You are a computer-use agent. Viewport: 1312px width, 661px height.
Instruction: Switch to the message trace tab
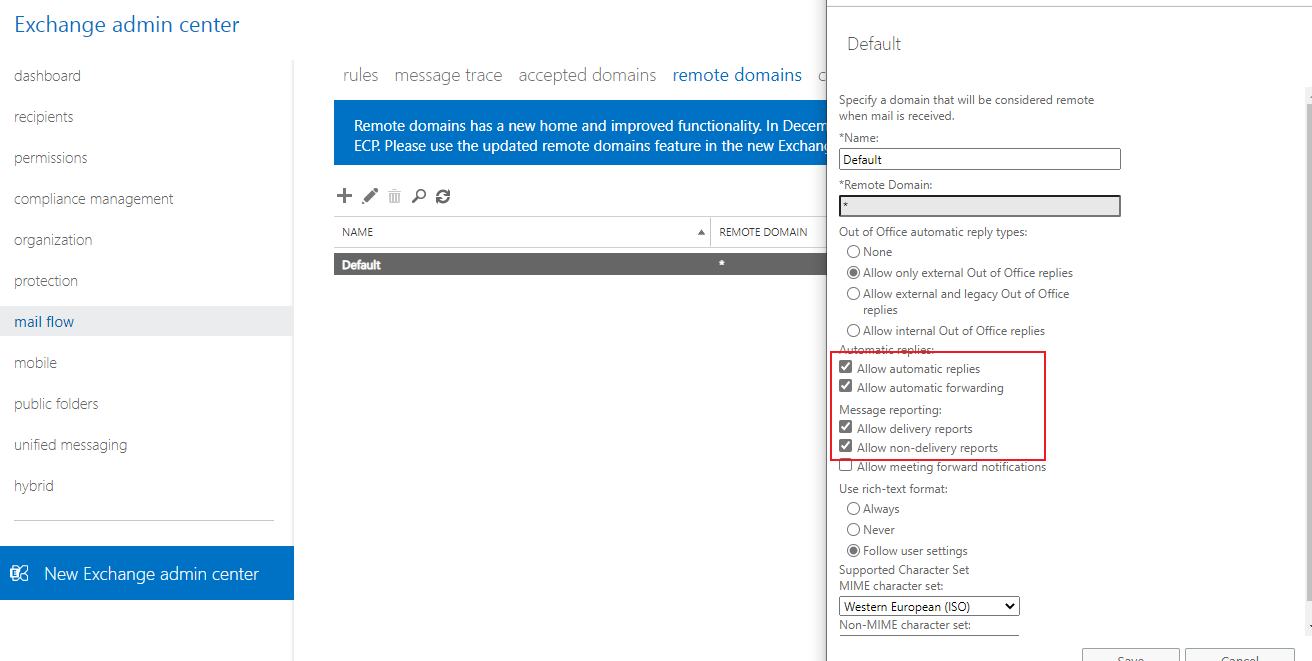[x=448, y=74]
